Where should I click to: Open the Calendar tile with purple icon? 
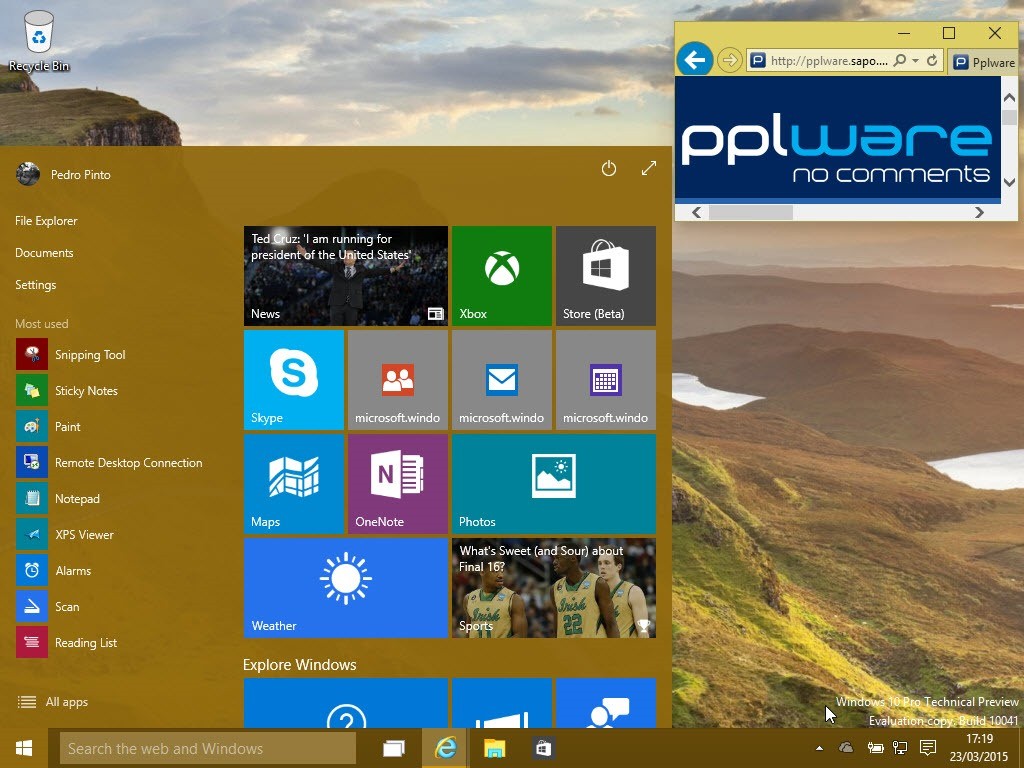coord(605,379)
